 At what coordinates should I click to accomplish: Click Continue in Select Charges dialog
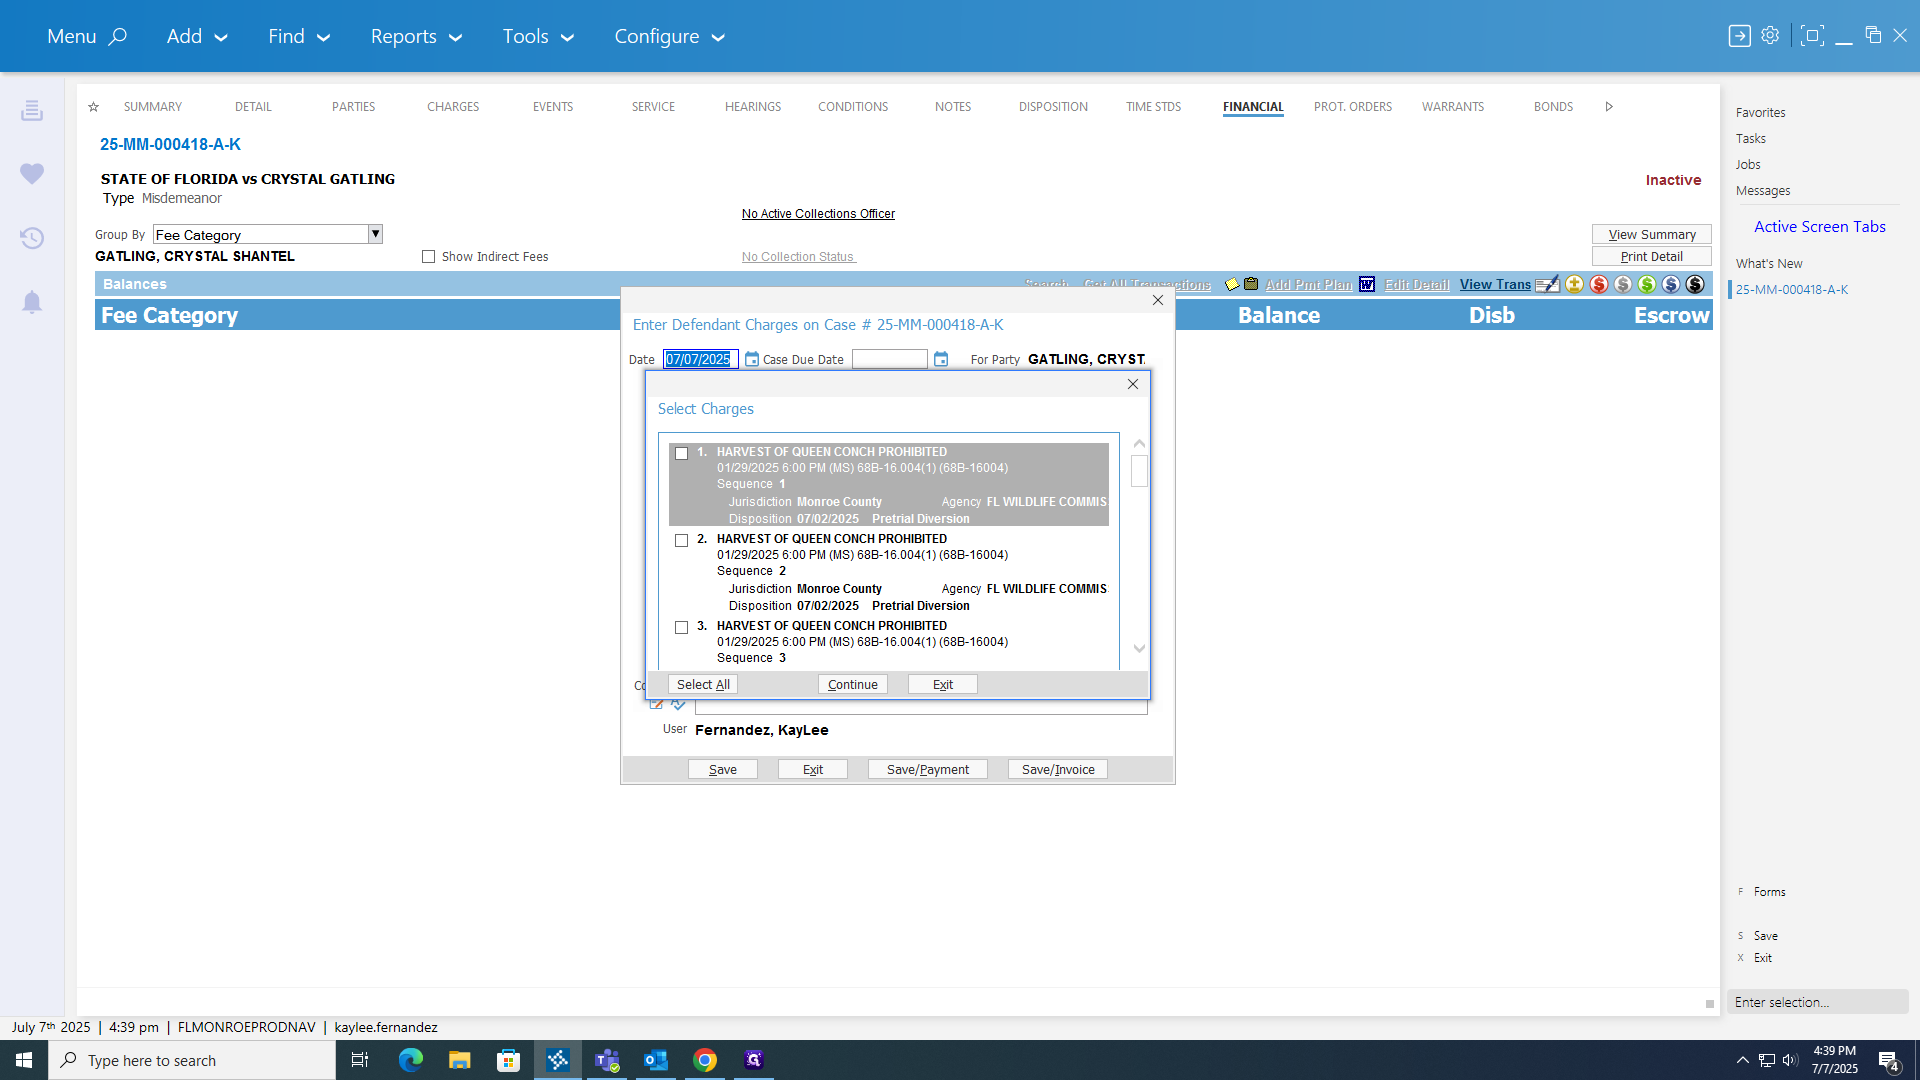[853, 685]
